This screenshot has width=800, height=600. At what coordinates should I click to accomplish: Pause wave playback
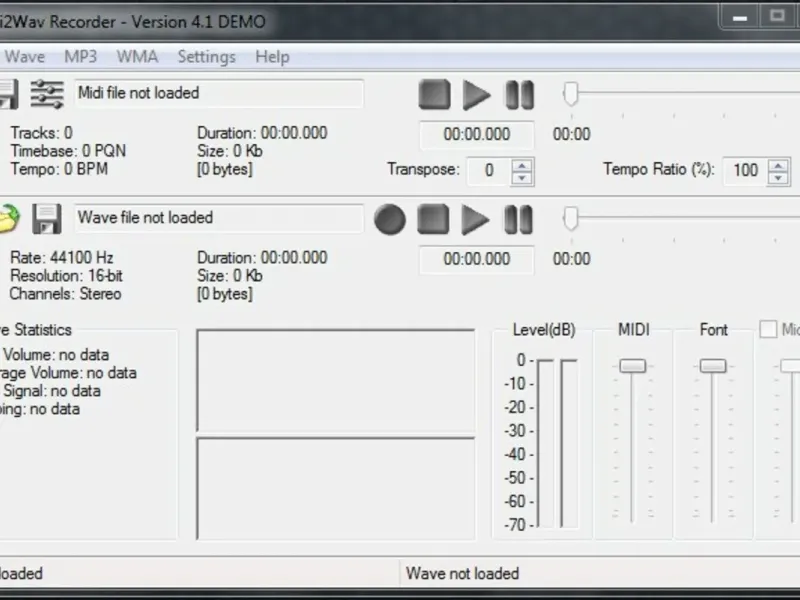(x=518, y=219)
